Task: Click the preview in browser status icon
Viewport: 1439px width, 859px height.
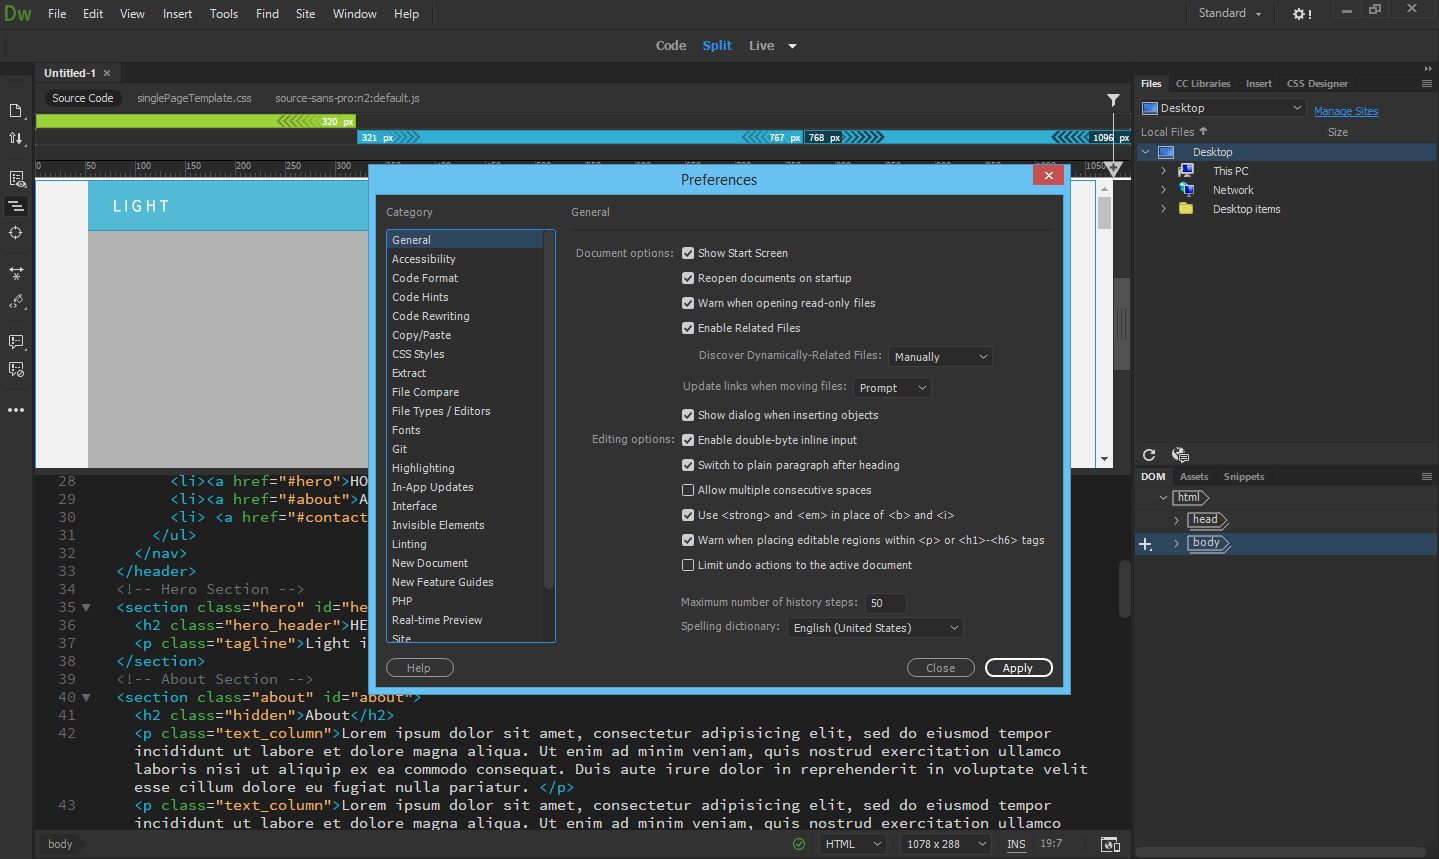Action: coord(1110,844)
